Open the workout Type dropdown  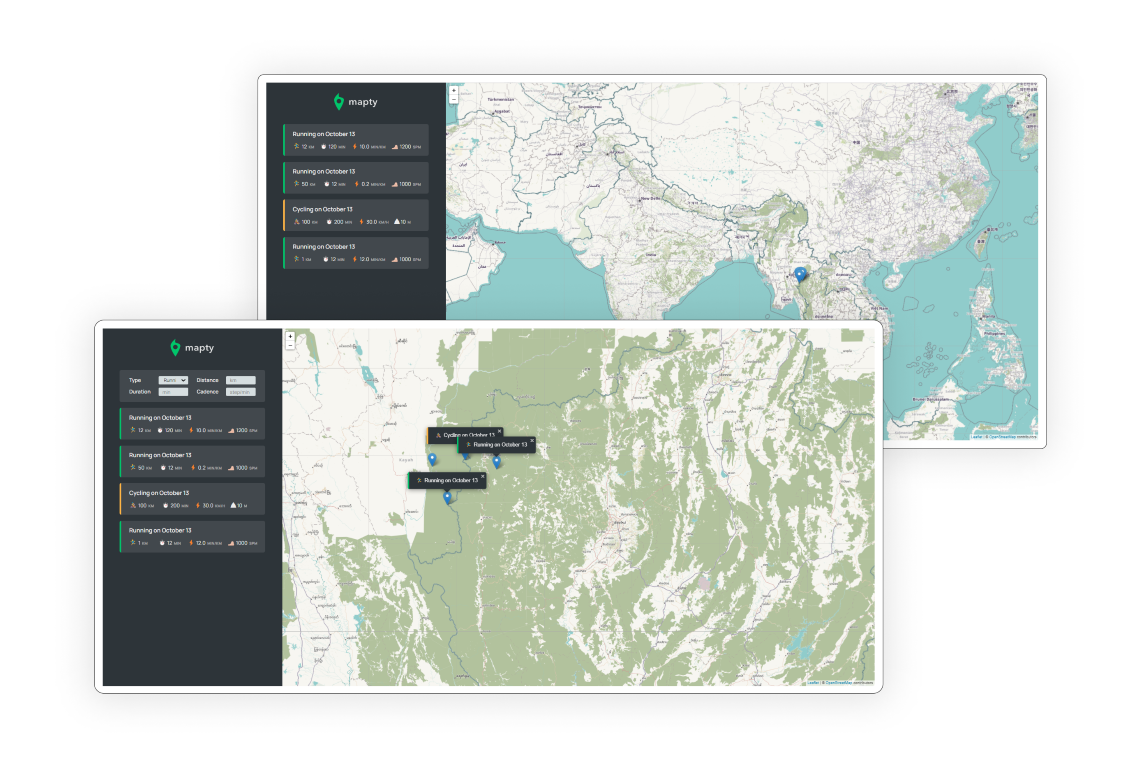point(173,380)
